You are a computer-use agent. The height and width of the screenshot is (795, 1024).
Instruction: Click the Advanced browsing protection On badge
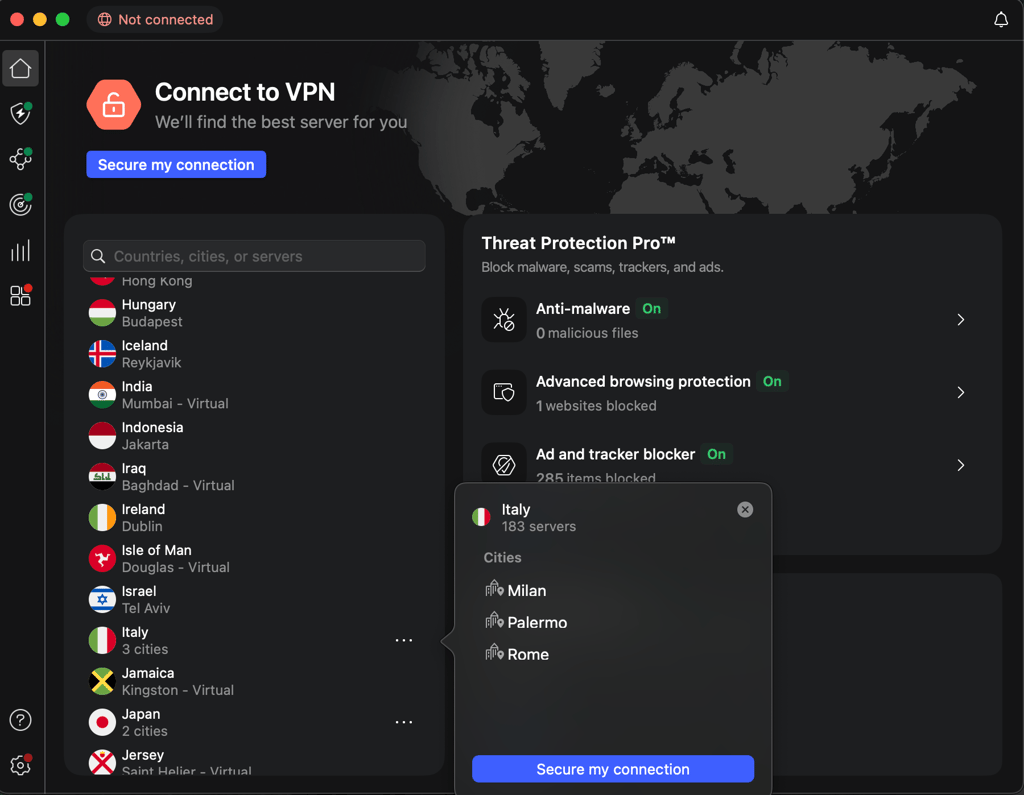point(772,381)
